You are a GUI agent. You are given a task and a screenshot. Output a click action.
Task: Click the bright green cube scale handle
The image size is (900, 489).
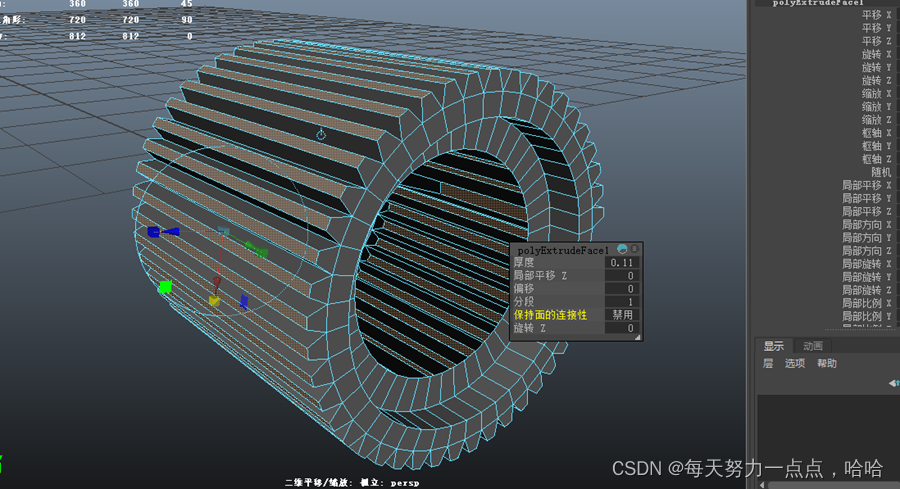click(165, 286)
